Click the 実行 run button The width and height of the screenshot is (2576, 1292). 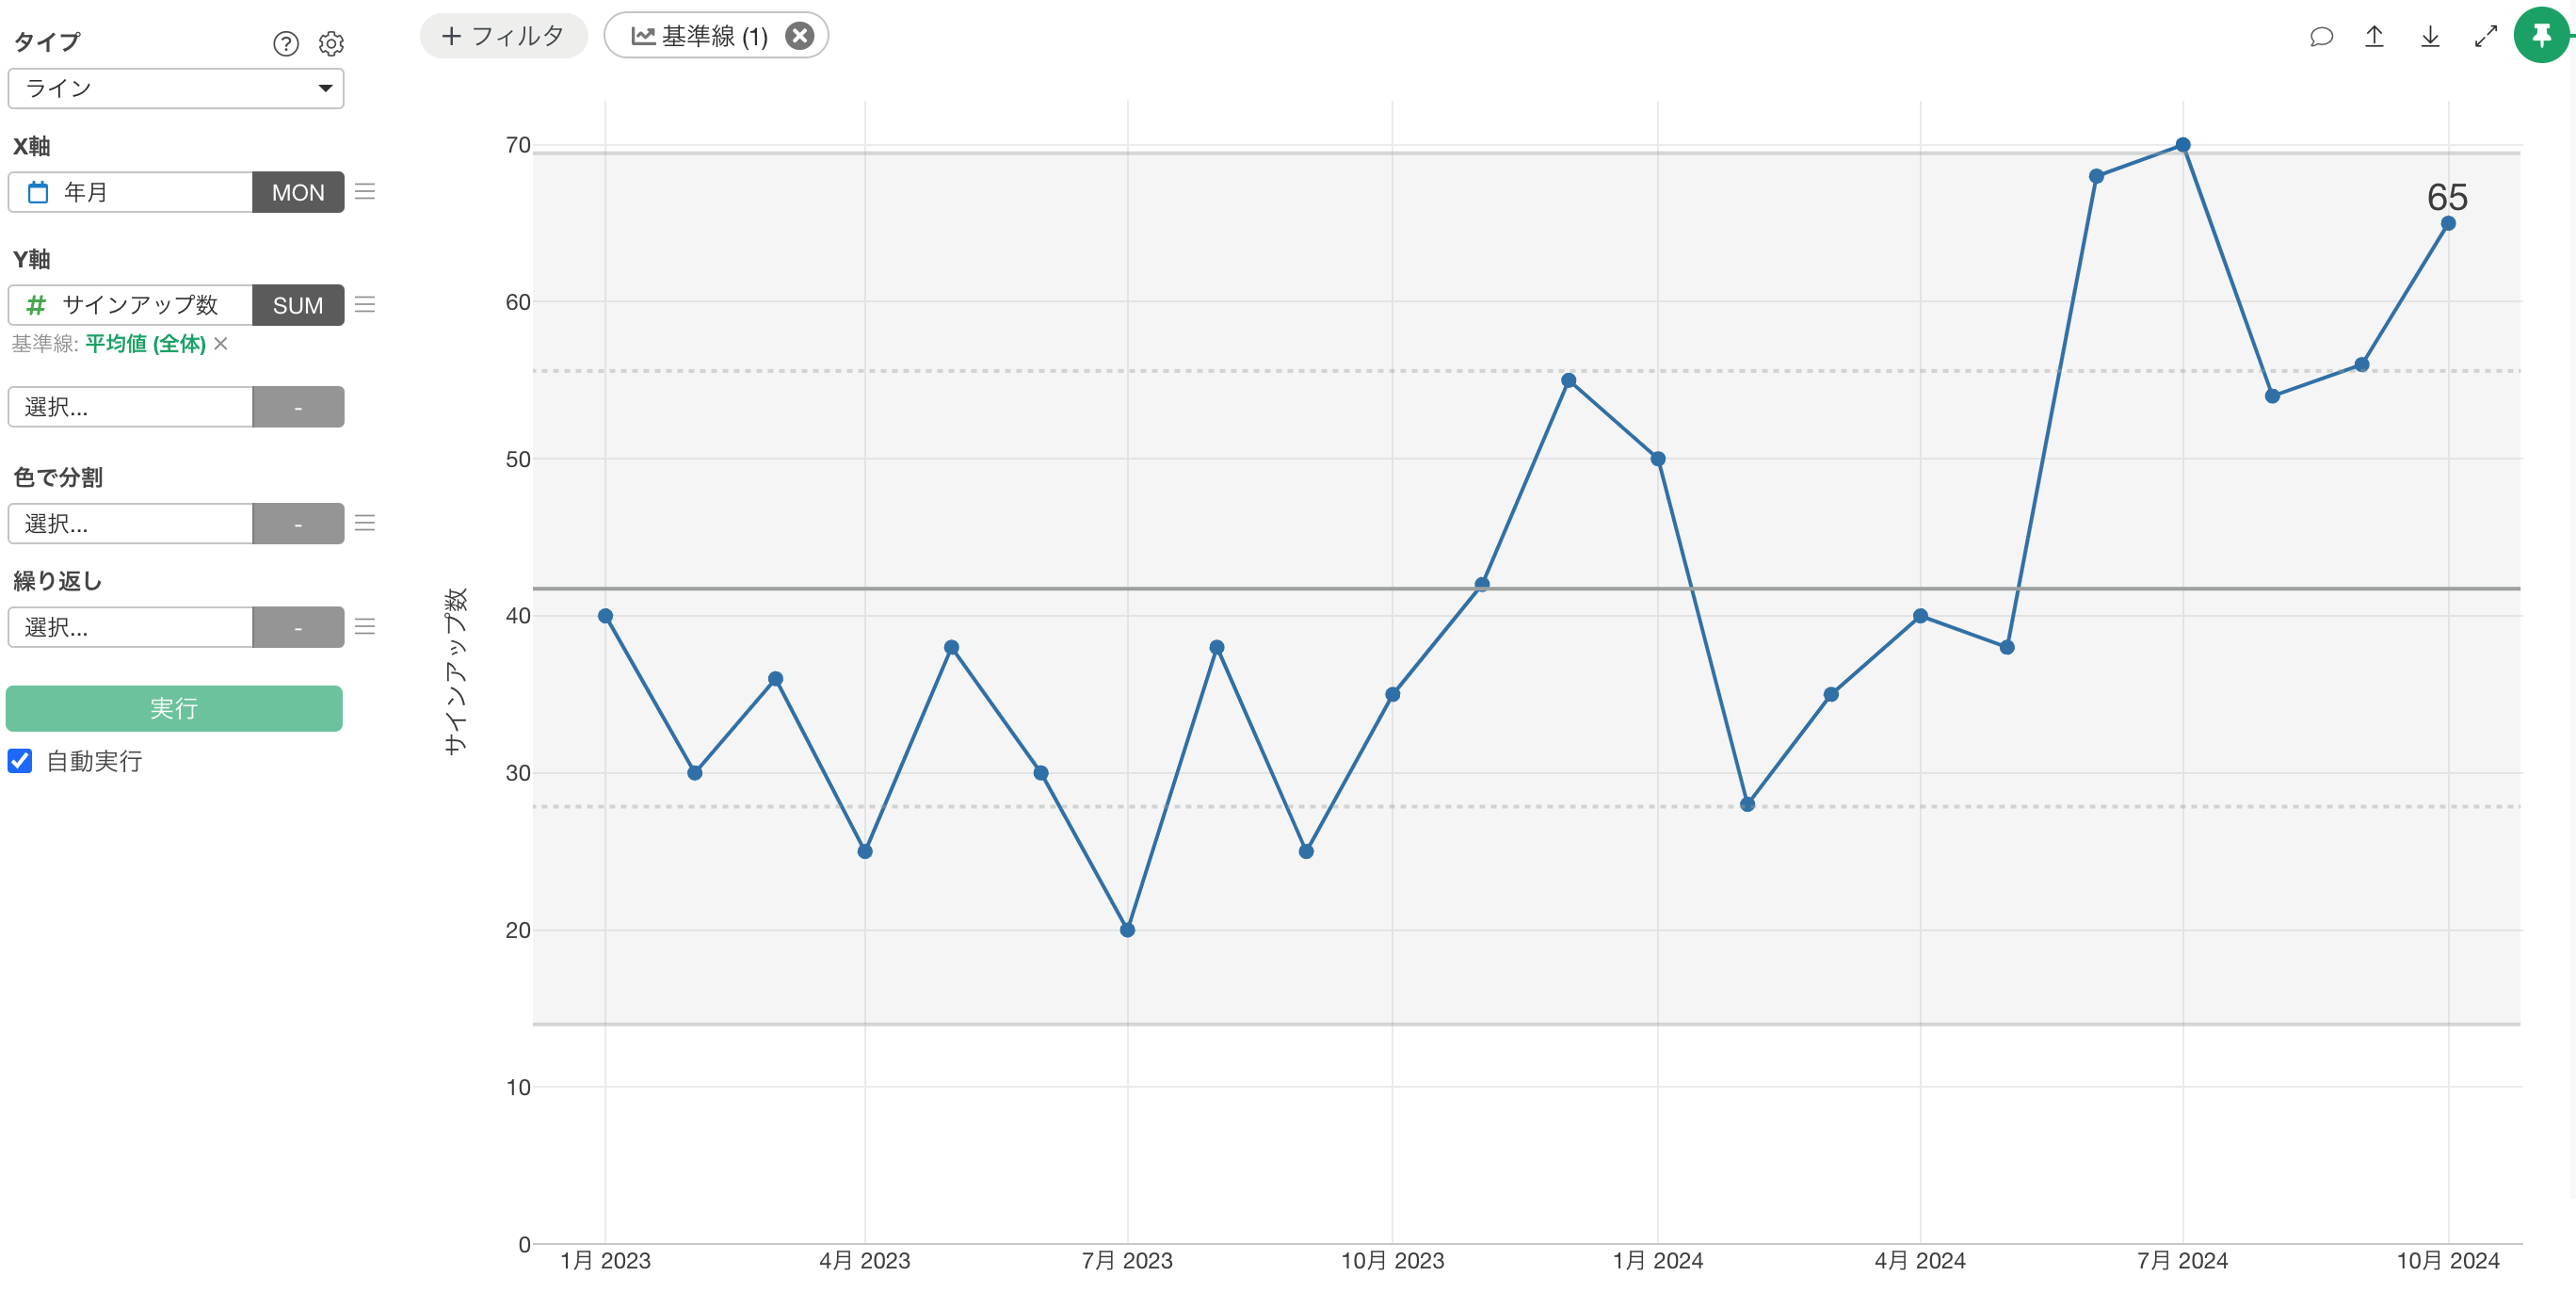click(x=174, y=708)
